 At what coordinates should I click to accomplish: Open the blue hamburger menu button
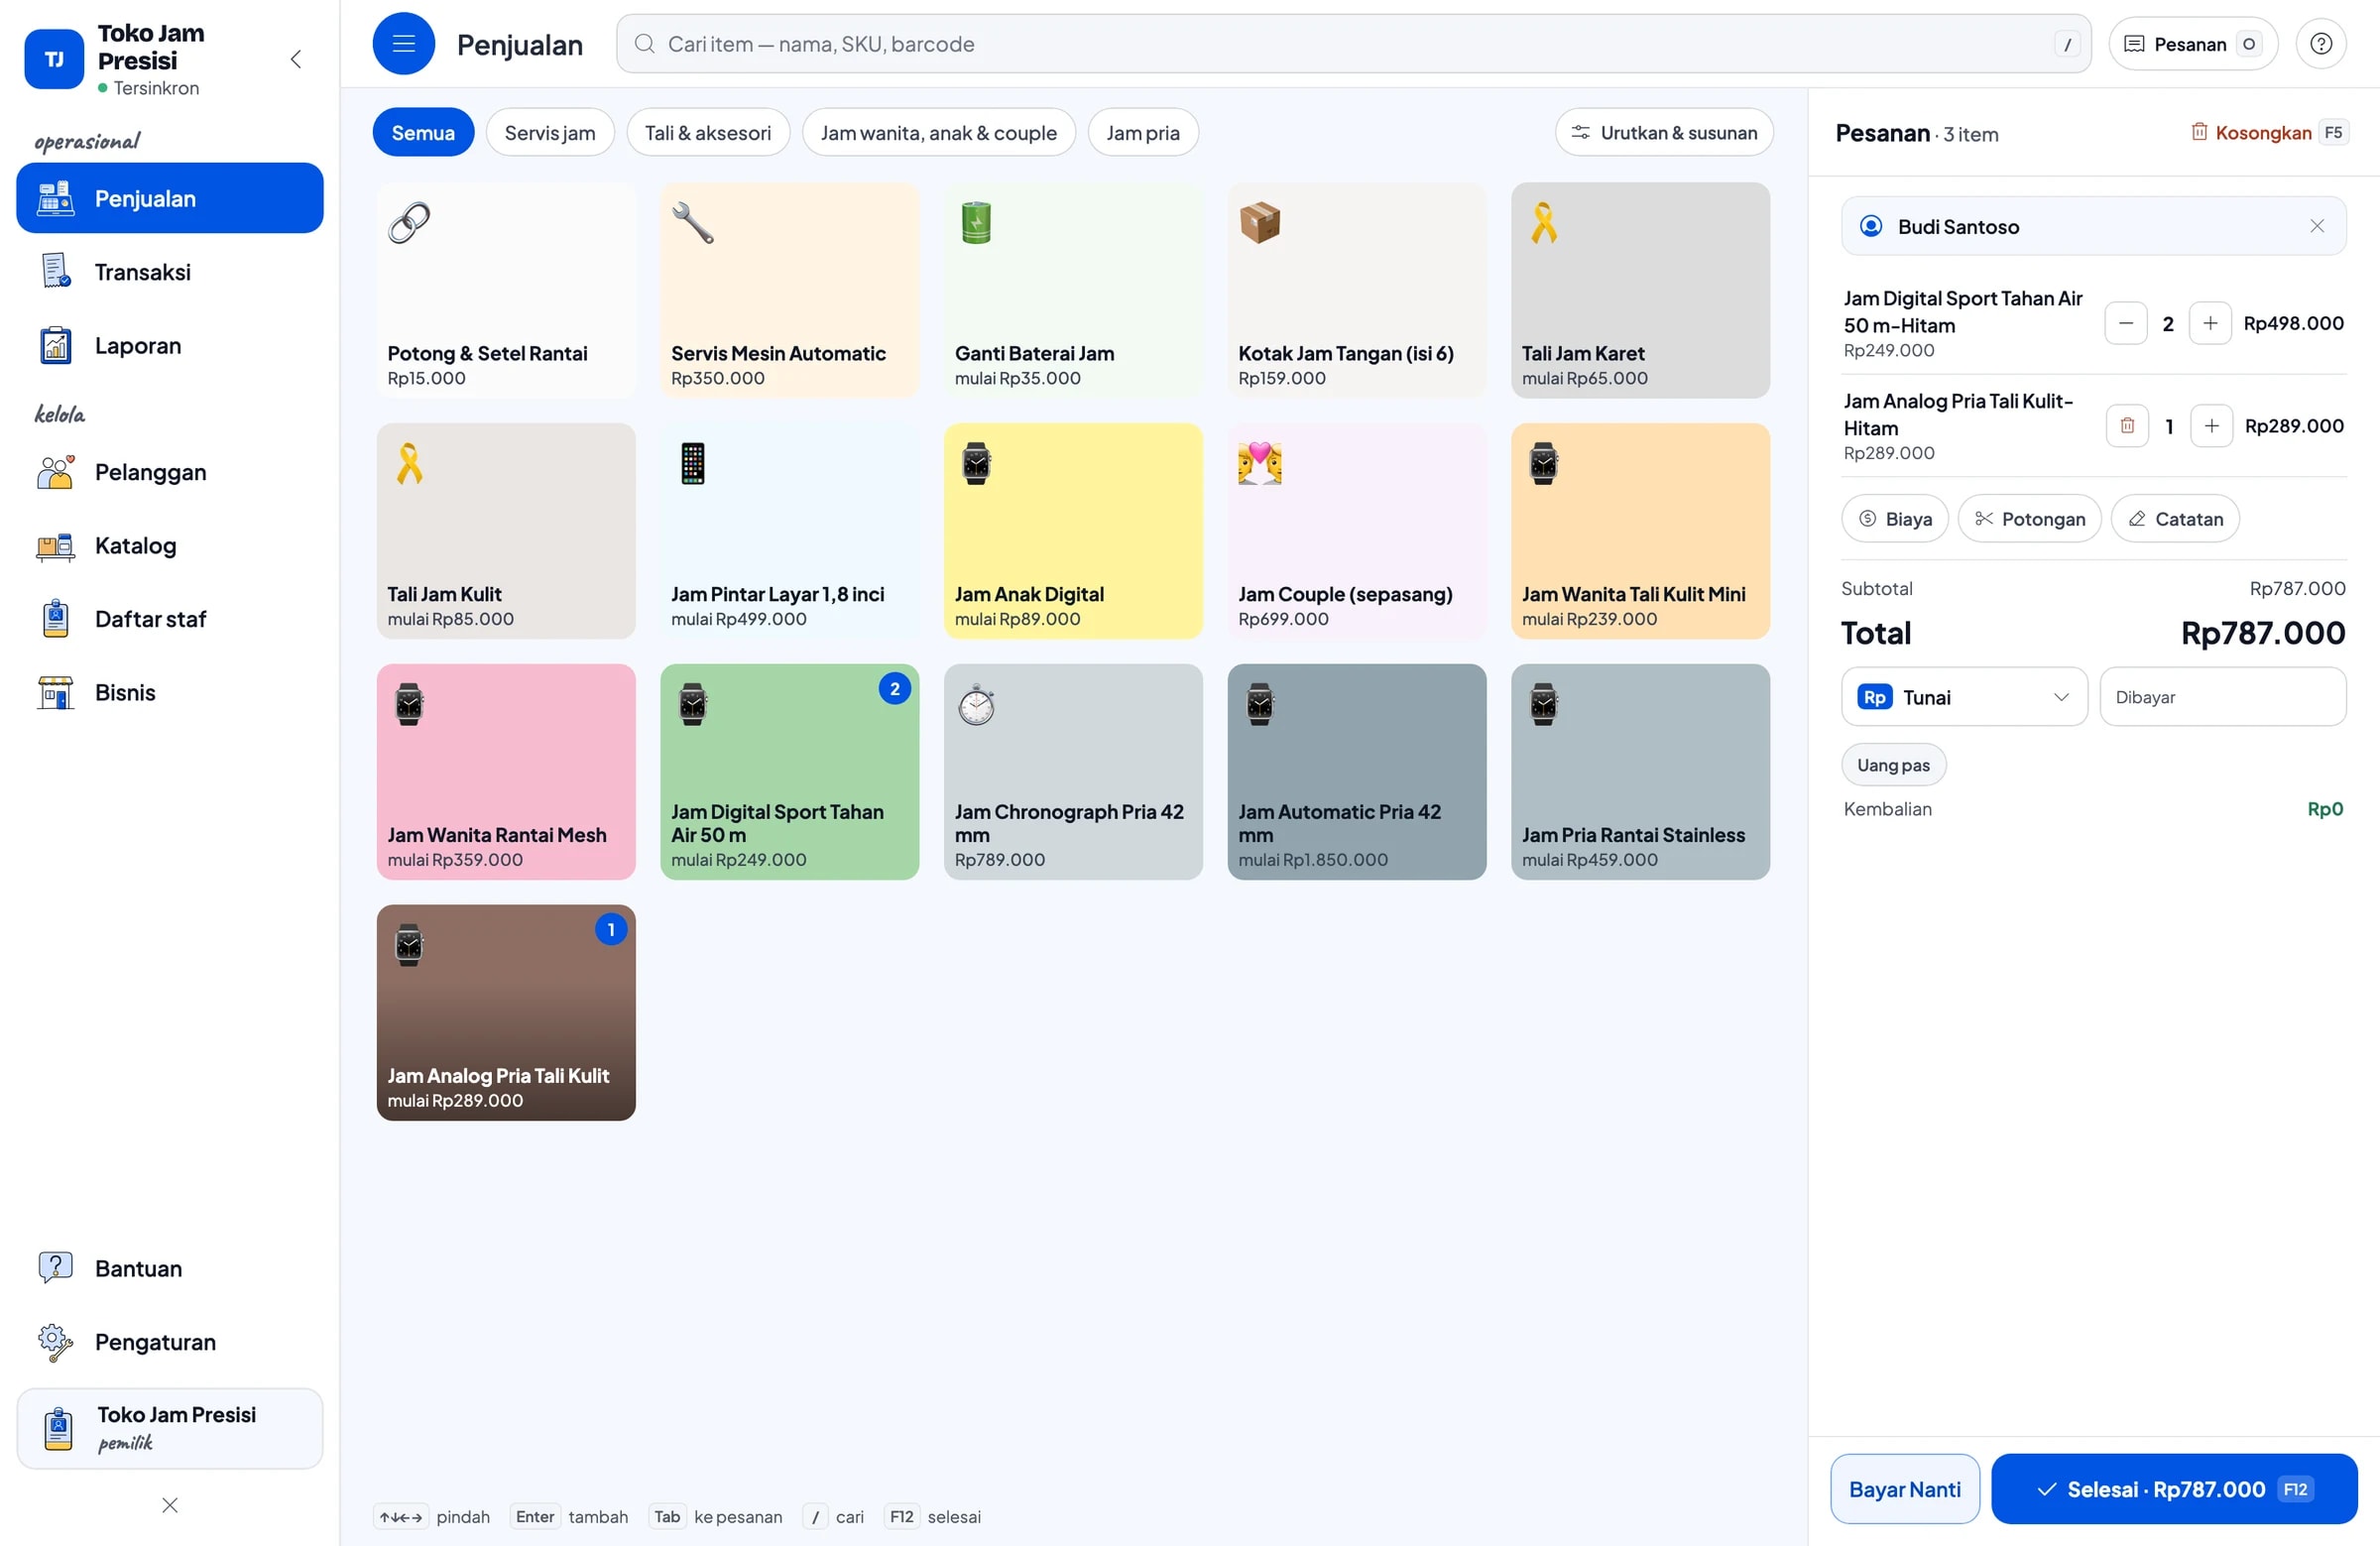[403, 43]
